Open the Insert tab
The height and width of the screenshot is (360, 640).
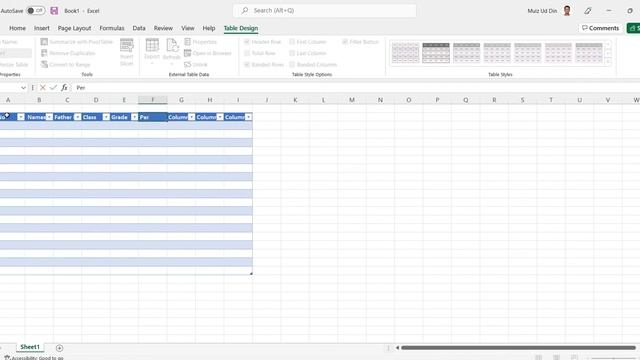(42, 28)
